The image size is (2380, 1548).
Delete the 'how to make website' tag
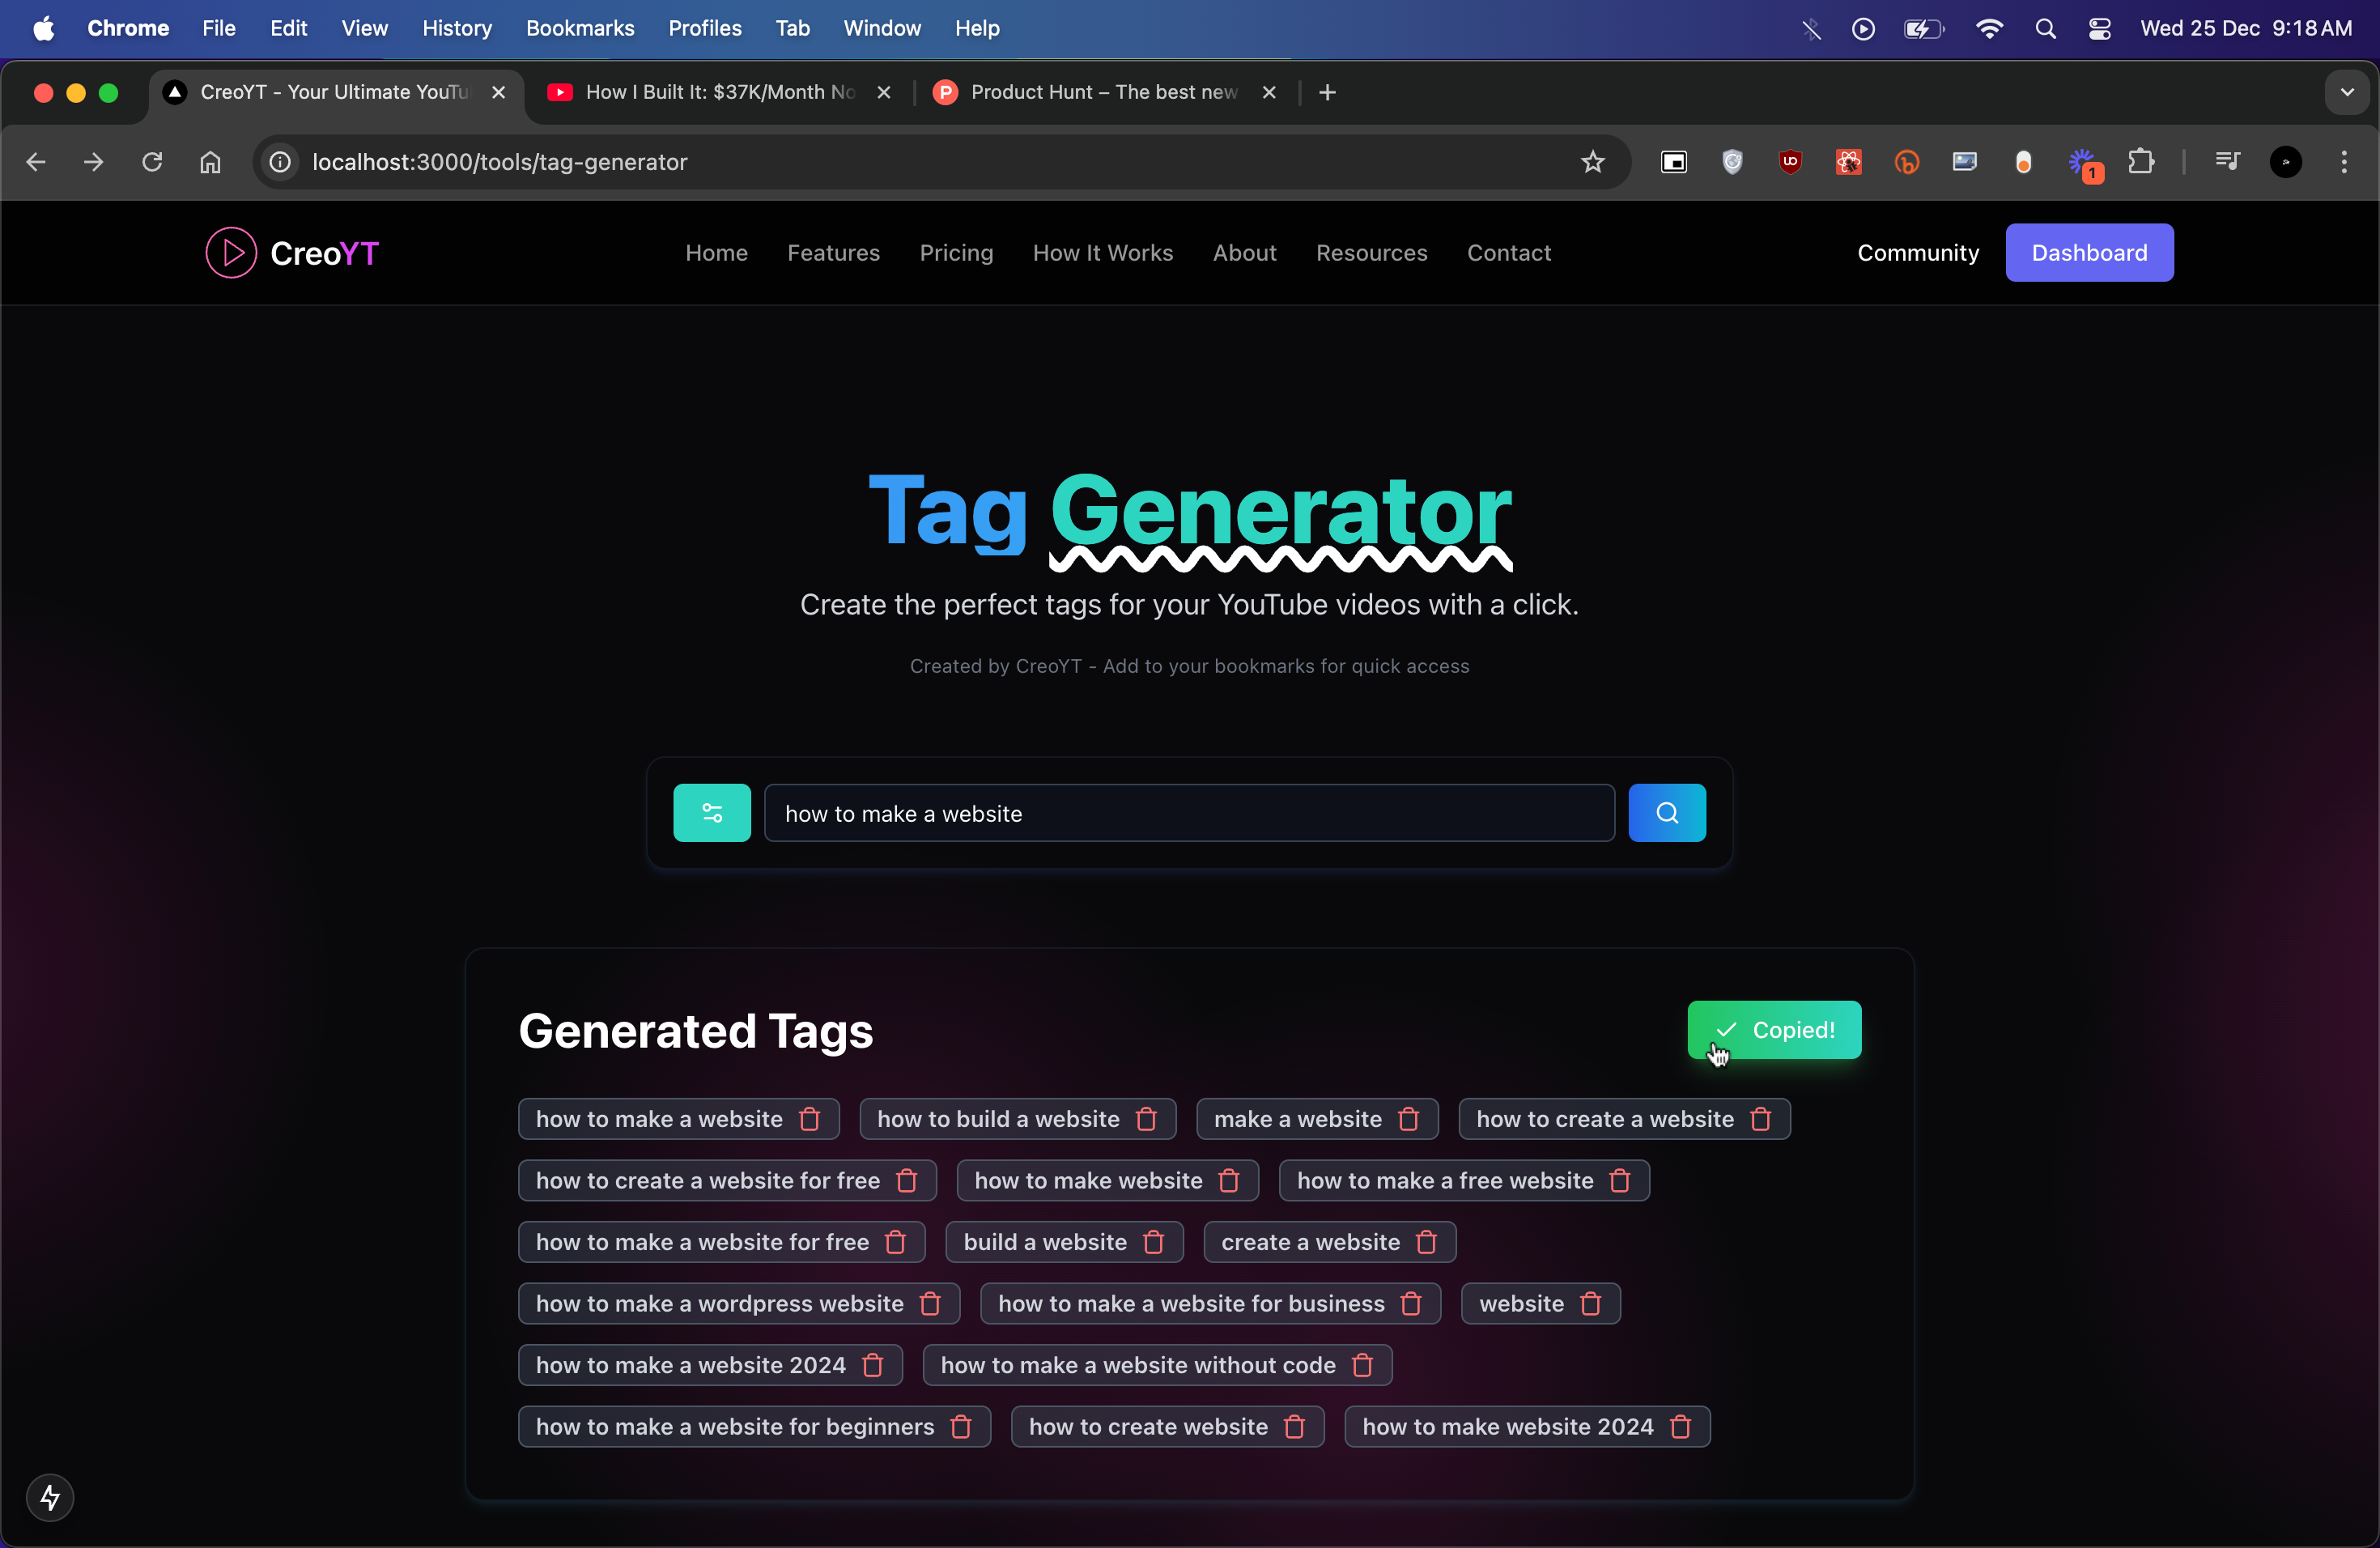1229,1181
